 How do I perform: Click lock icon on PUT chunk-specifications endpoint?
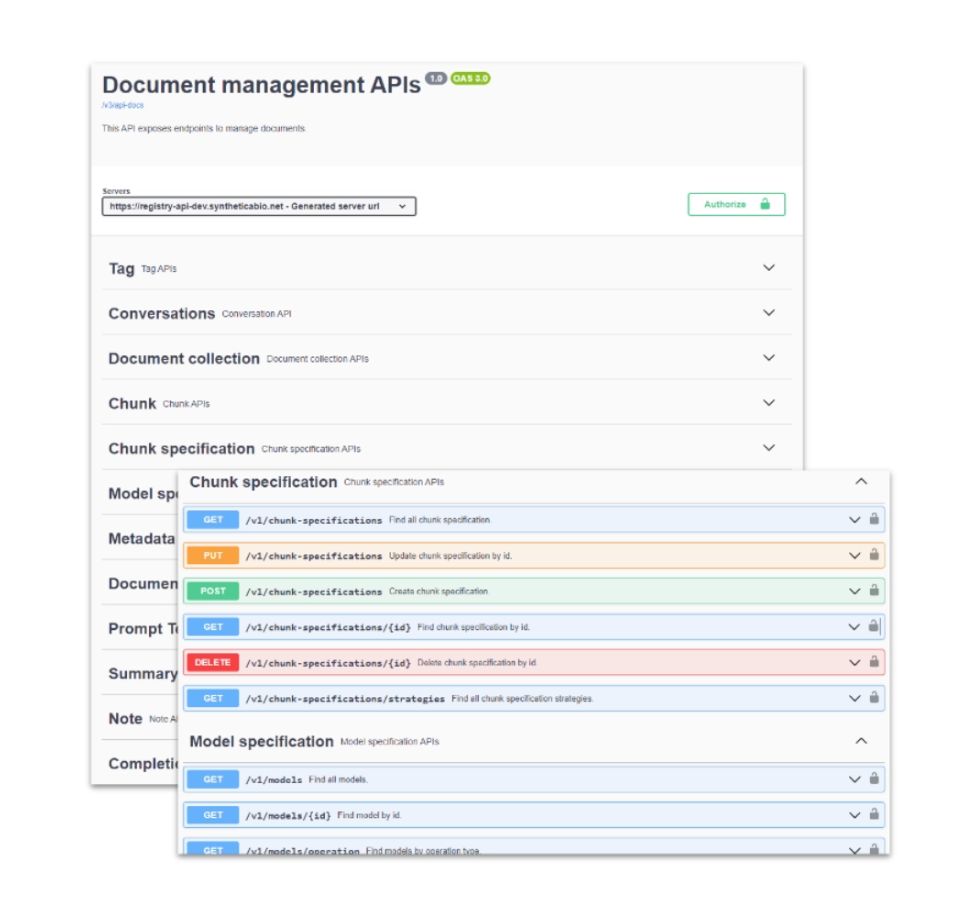point(875,555)
